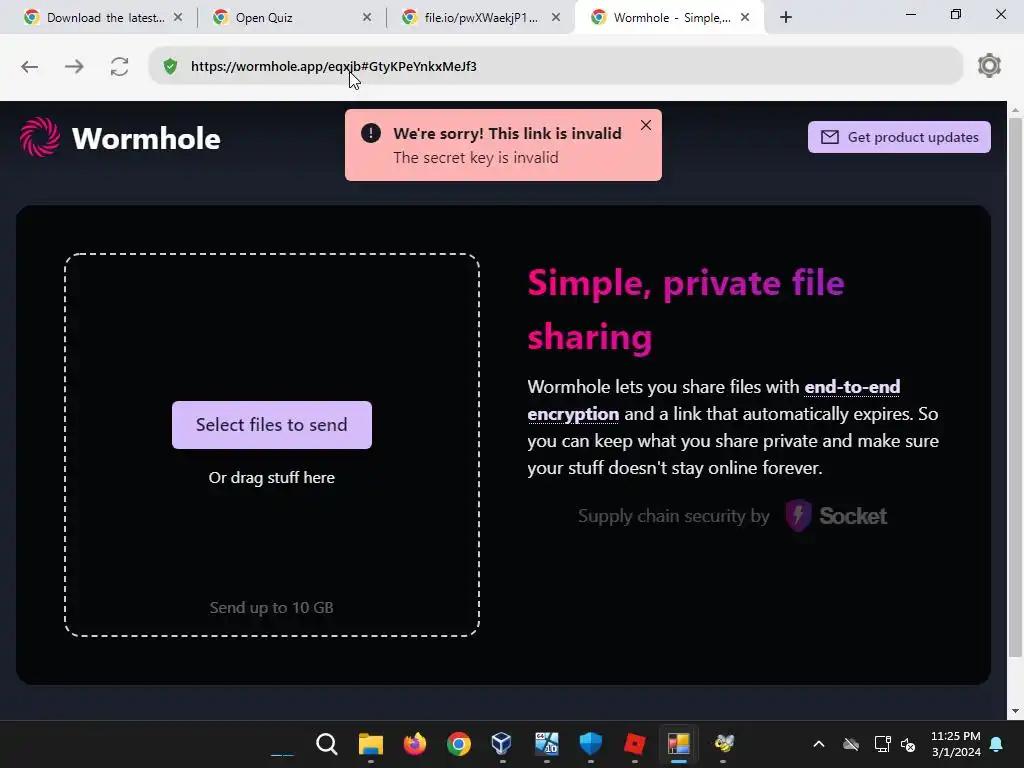Screen dimensions: 1024x768
Task: Open Google Chrome from taskbar
Action: [x=459, y=744]
